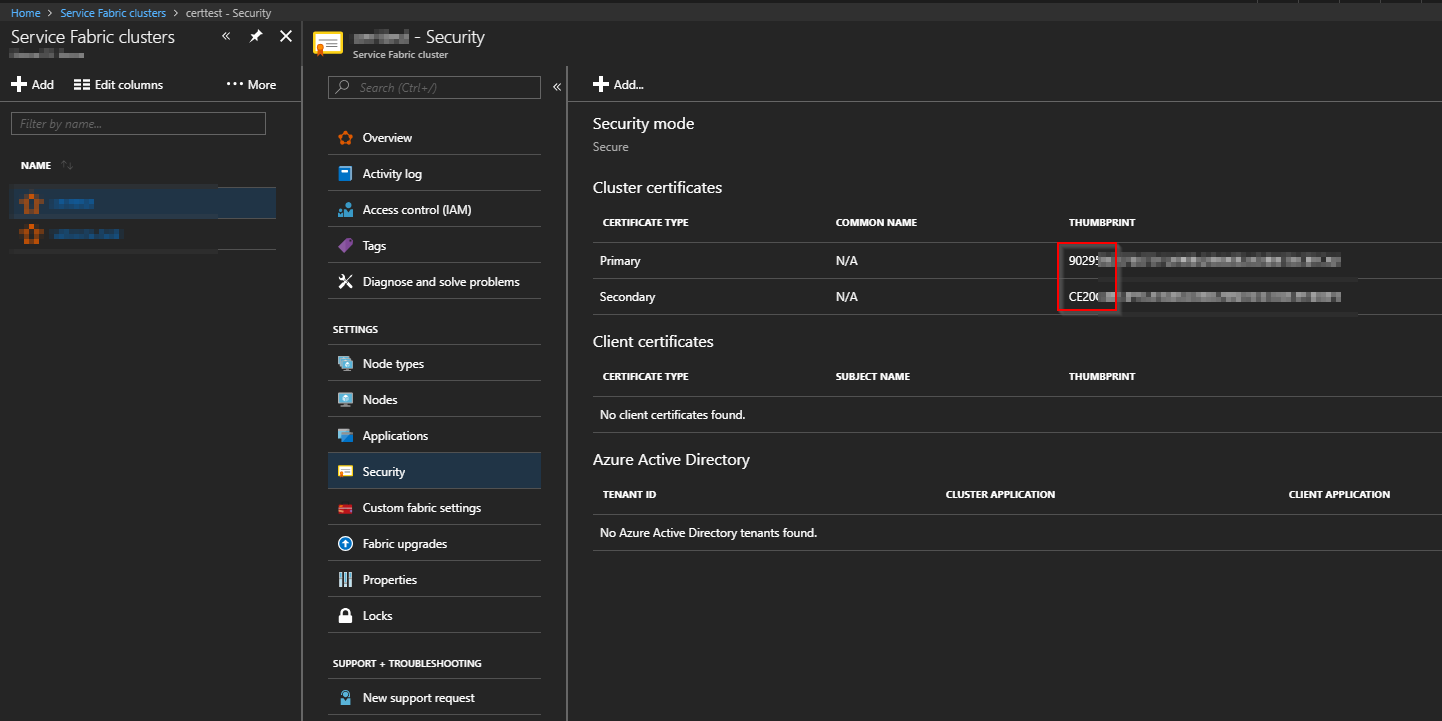The height and width of the screenshot is (721, 1442).
Task: Switch to Fabric upgrades
Action: [405, 543]
